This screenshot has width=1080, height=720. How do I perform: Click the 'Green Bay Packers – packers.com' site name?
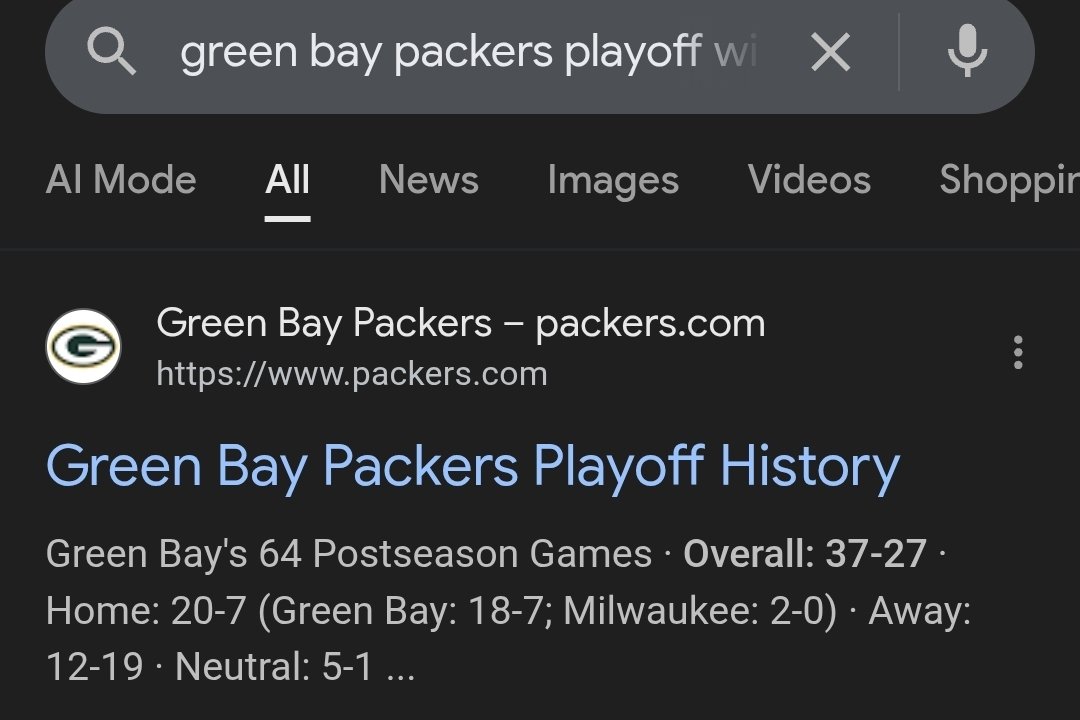[461, 323]
